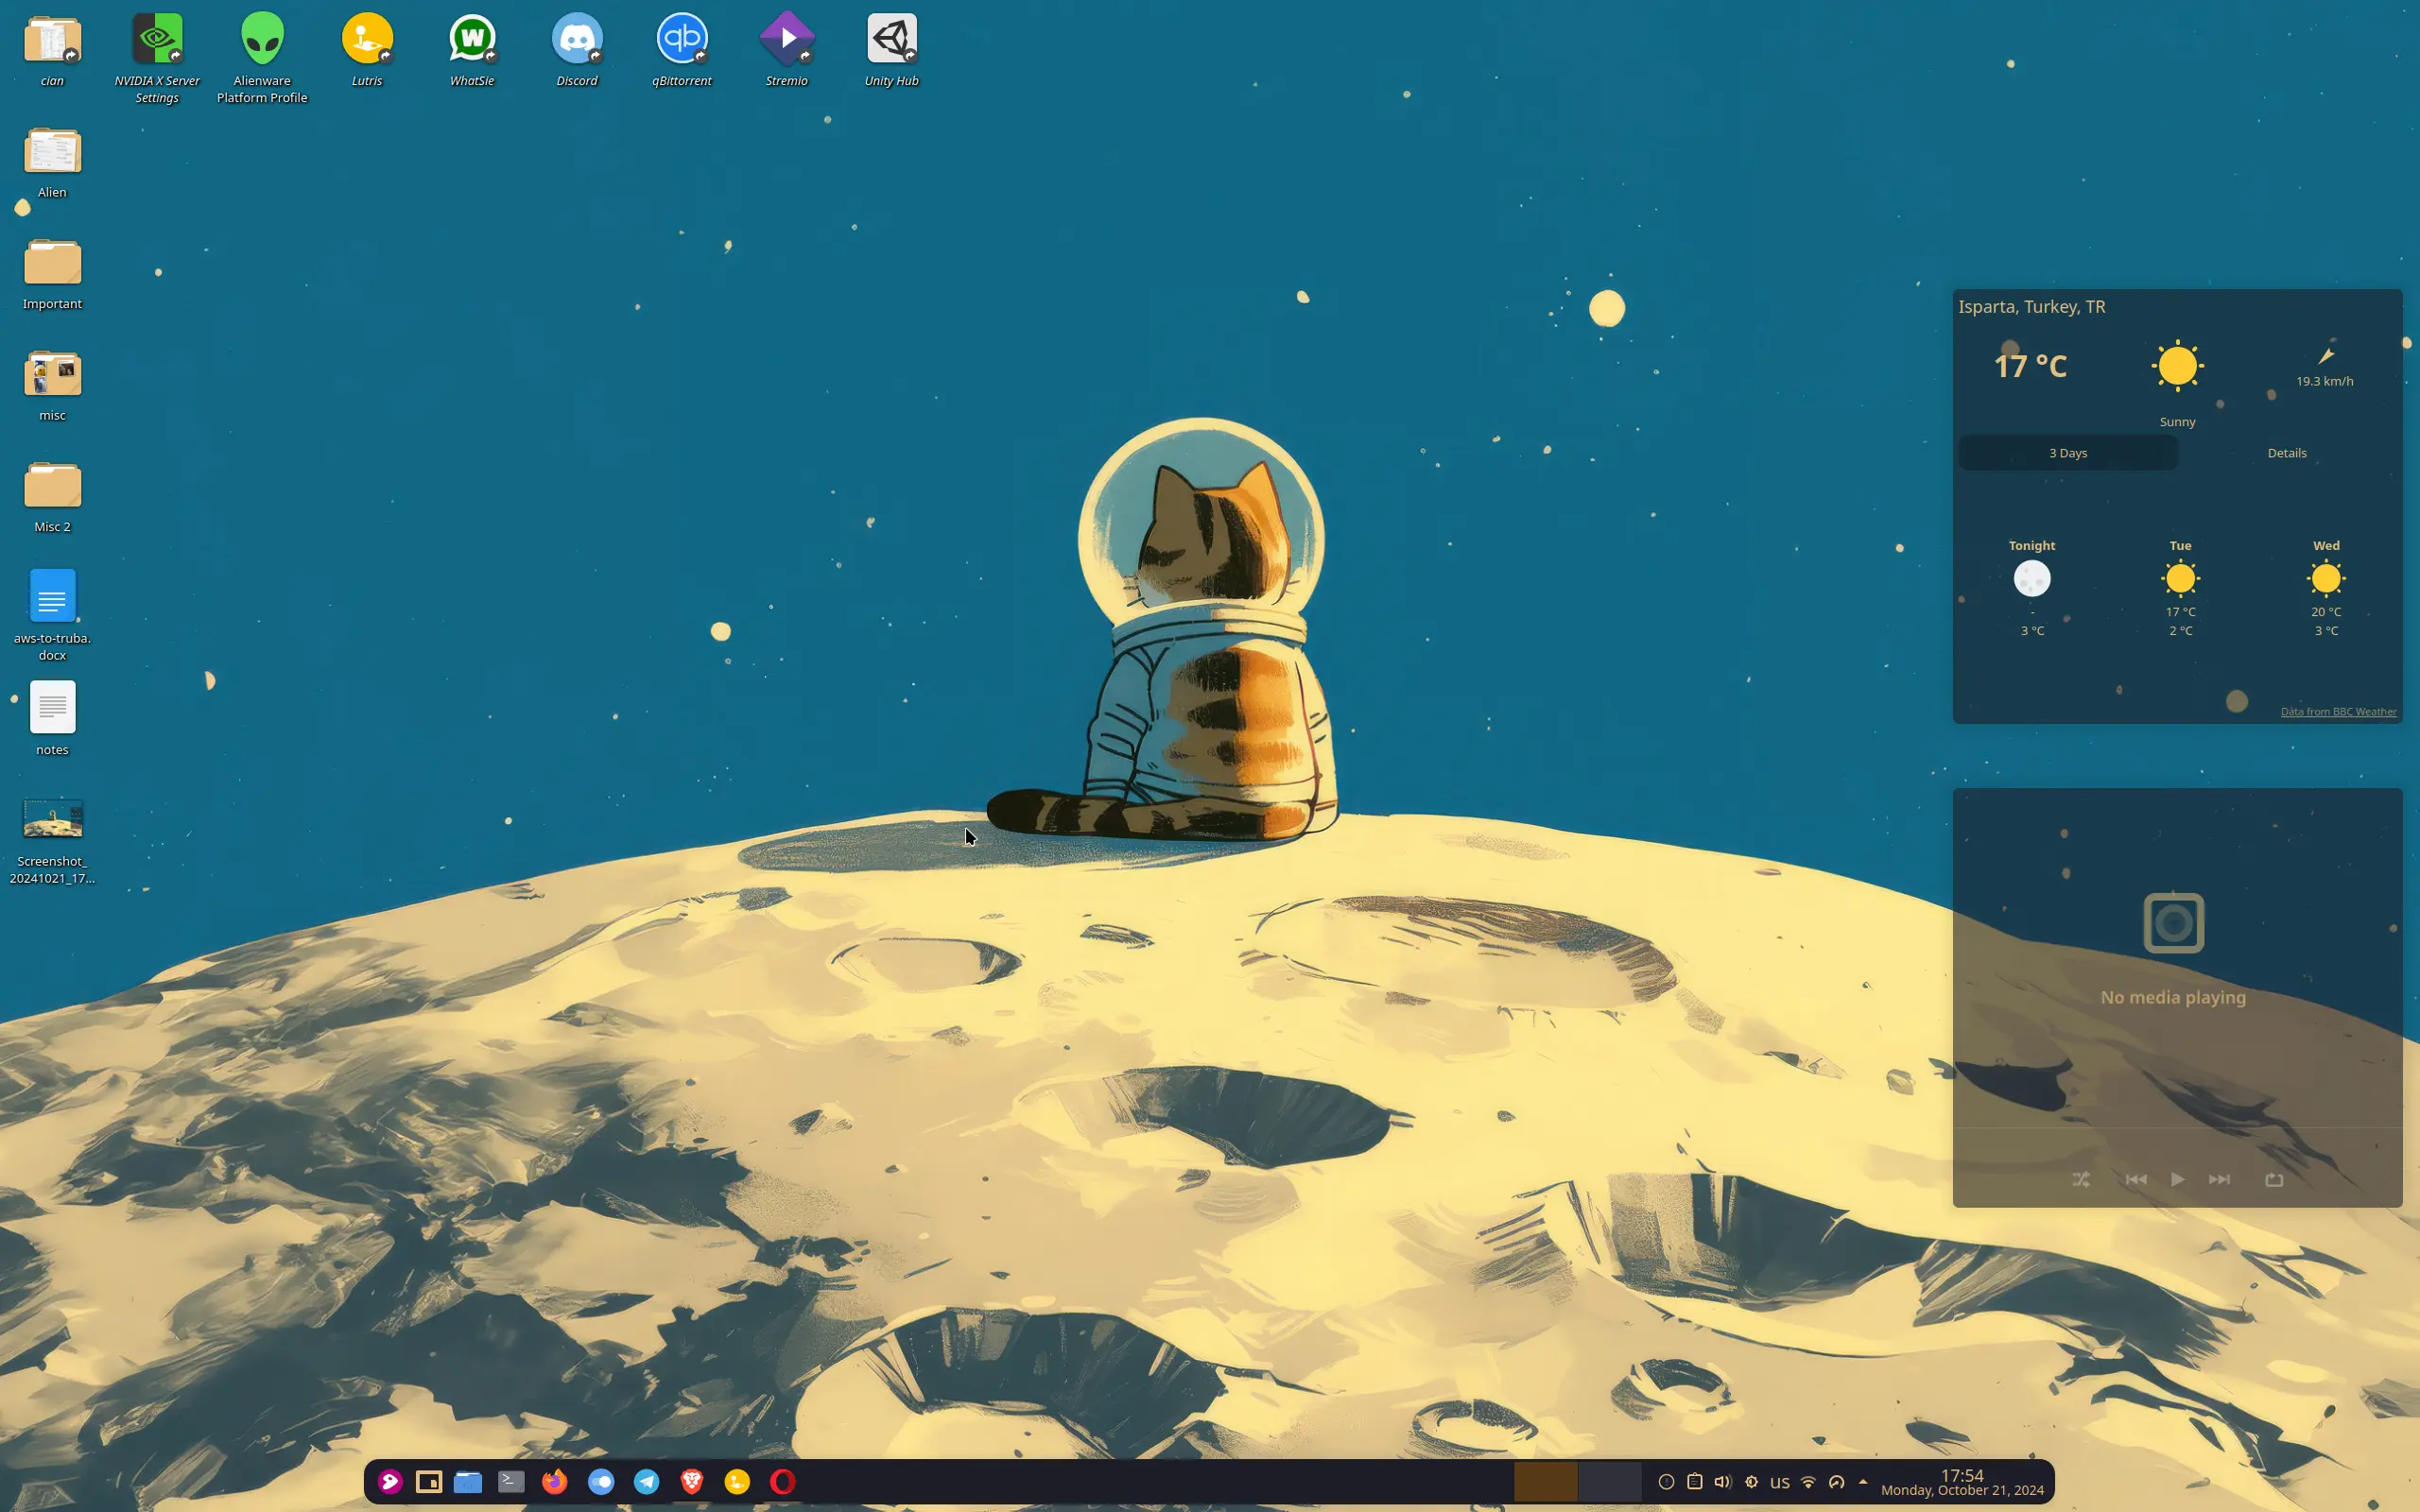Click the Tonight forecast moon icon

(2032, 579)
